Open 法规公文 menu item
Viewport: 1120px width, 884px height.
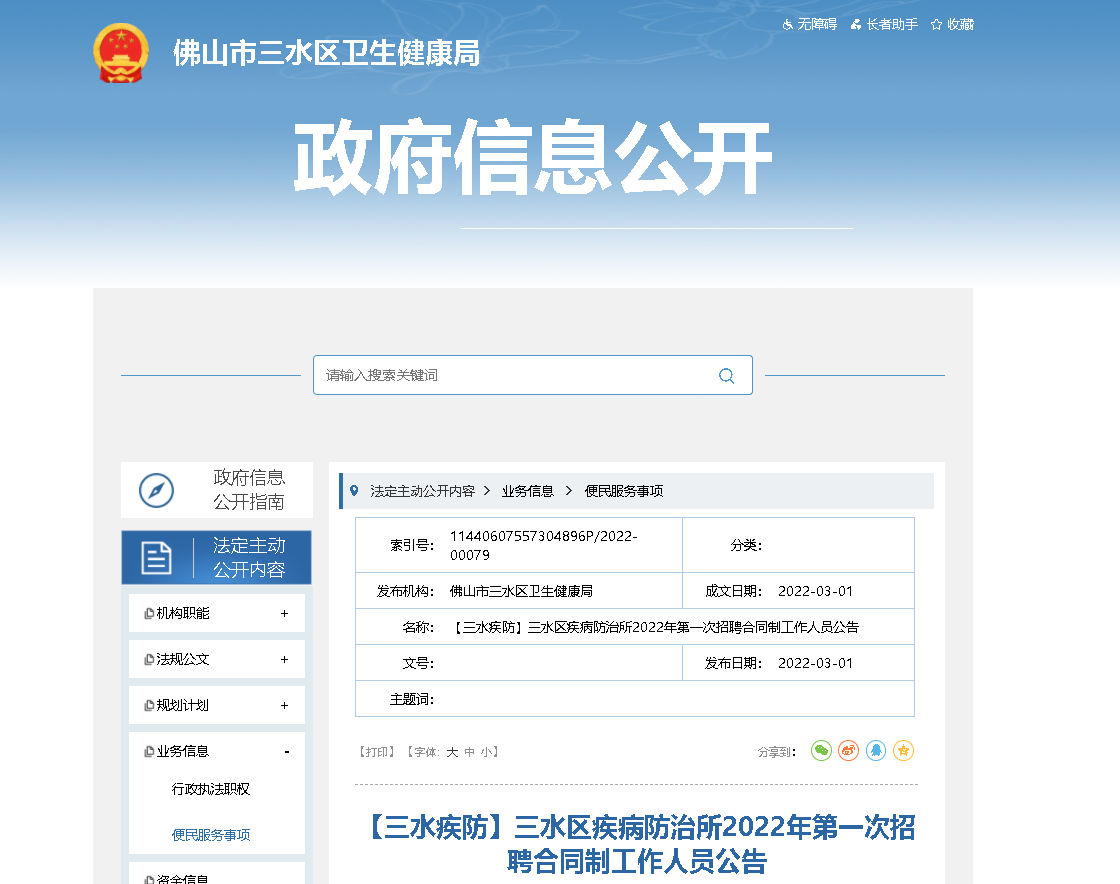coord(183,659)
